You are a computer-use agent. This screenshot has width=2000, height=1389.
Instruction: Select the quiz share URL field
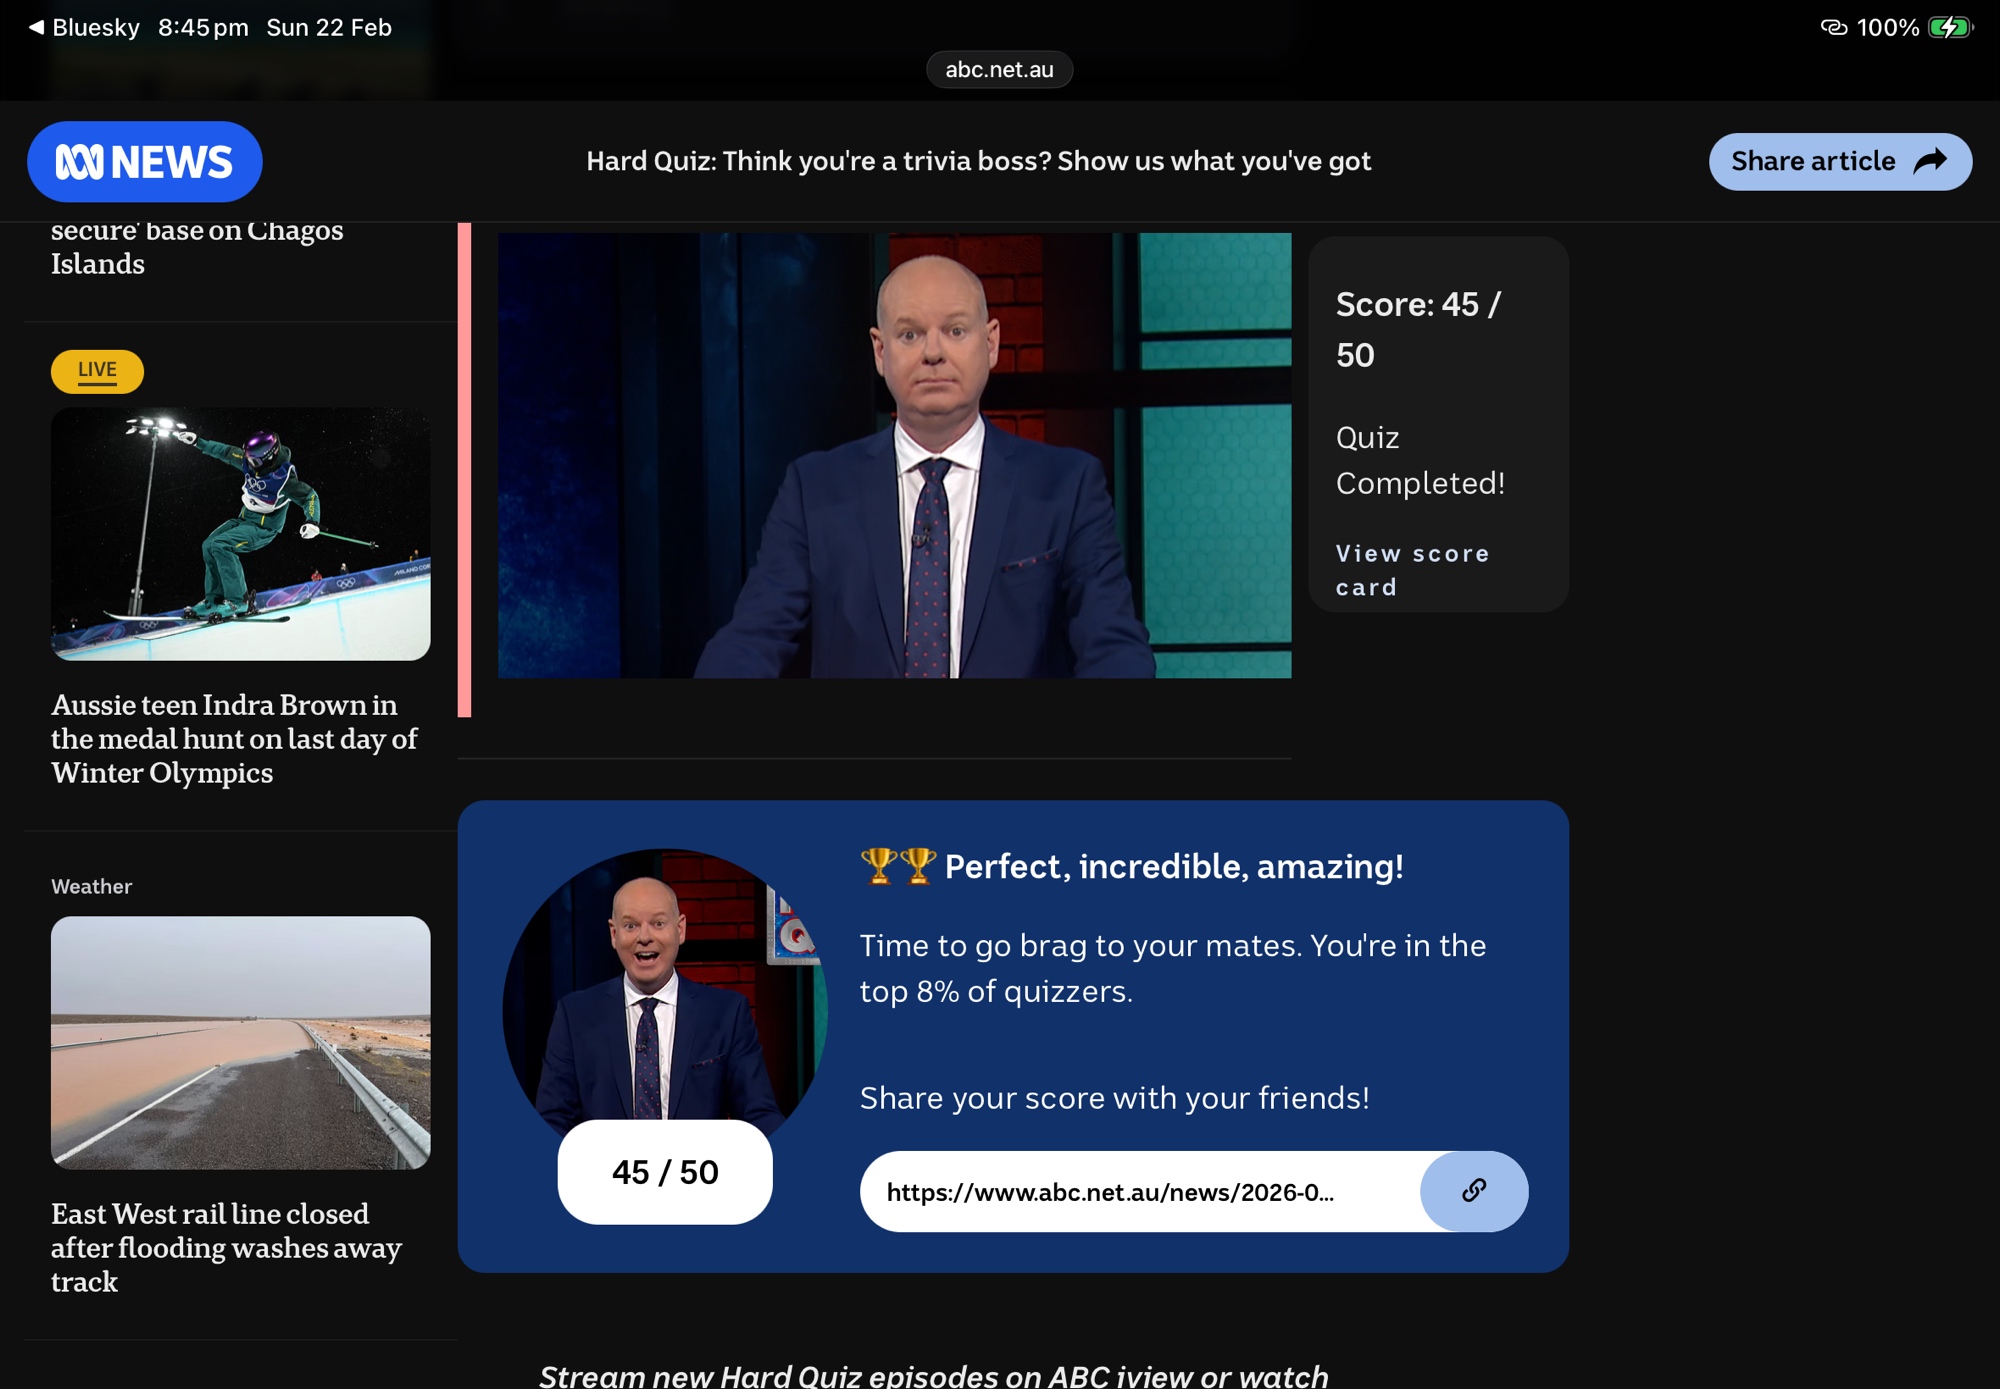1140,1191
